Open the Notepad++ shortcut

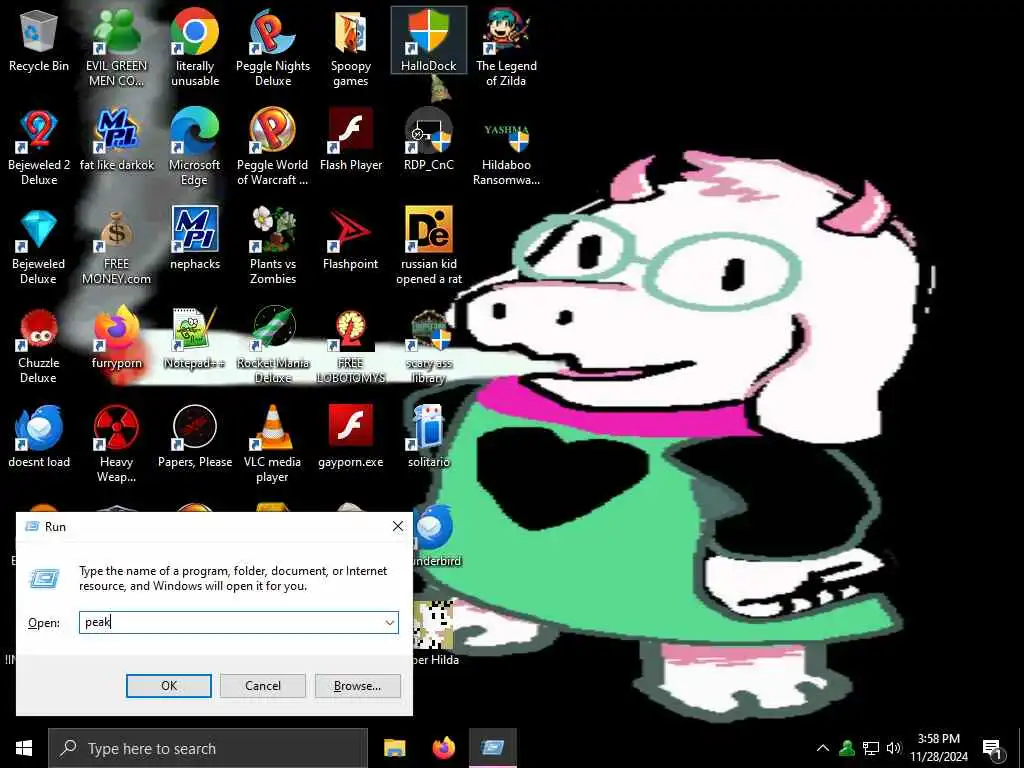click(x=195, y=338)
